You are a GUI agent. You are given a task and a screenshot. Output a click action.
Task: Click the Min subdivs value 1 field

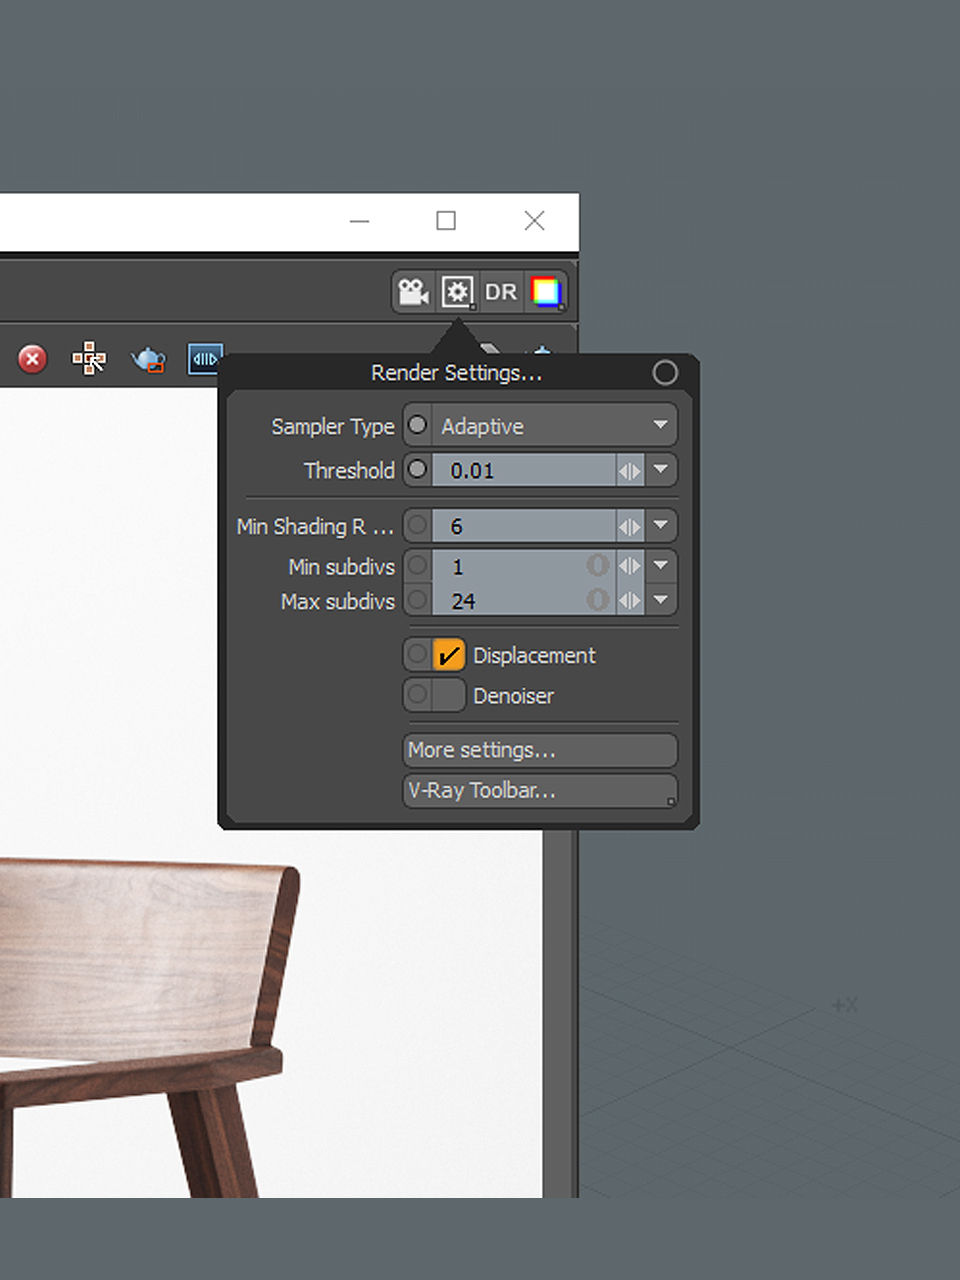524,566
